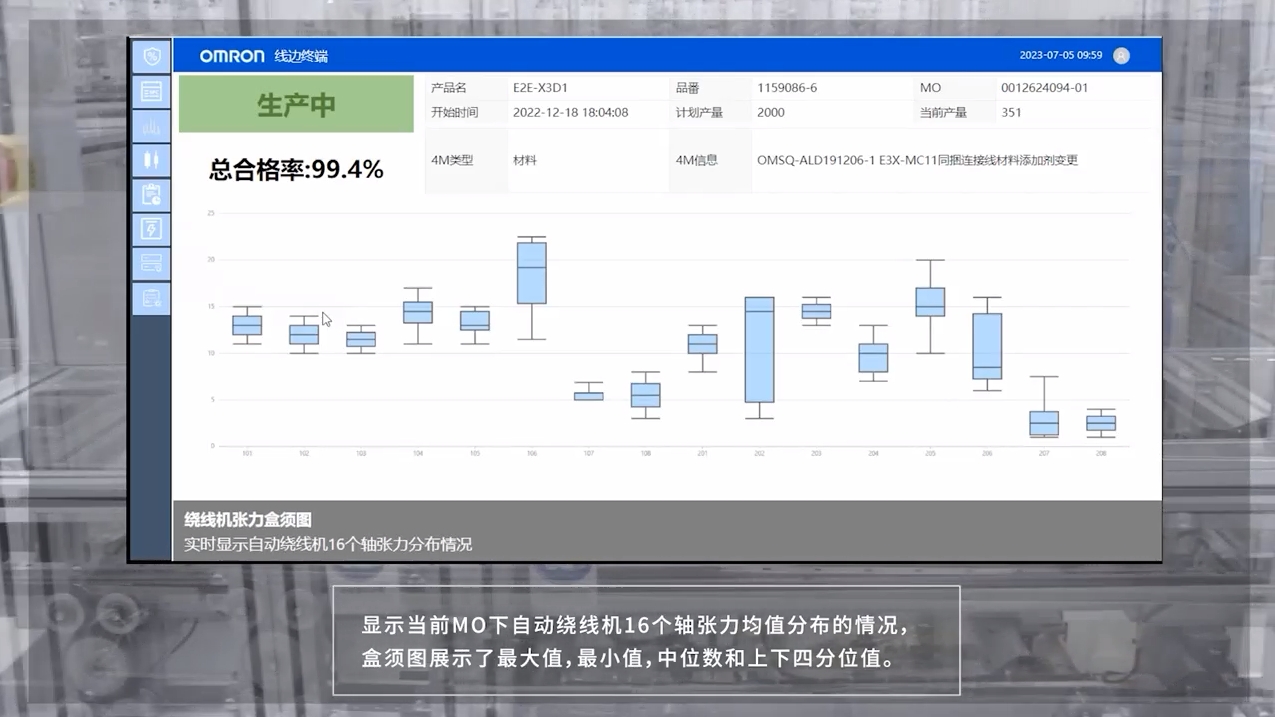Viewport: 1275px width, 717px height.
Task: Click the MO number 0012624094-01
Action: click(x=1044, y=88)
